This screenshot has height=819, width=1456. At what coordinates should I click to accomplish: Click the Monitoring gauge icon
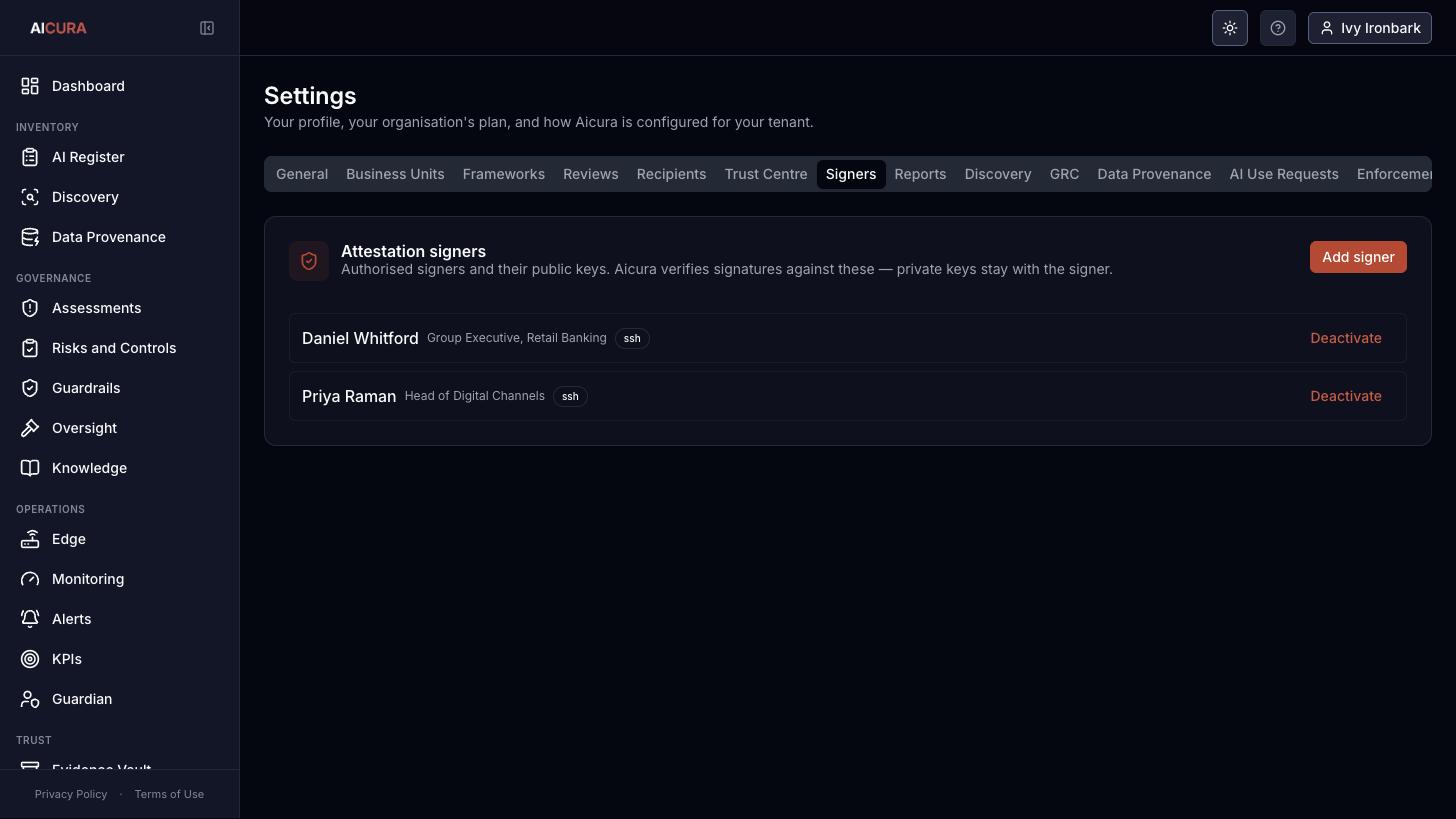(30, 579)
